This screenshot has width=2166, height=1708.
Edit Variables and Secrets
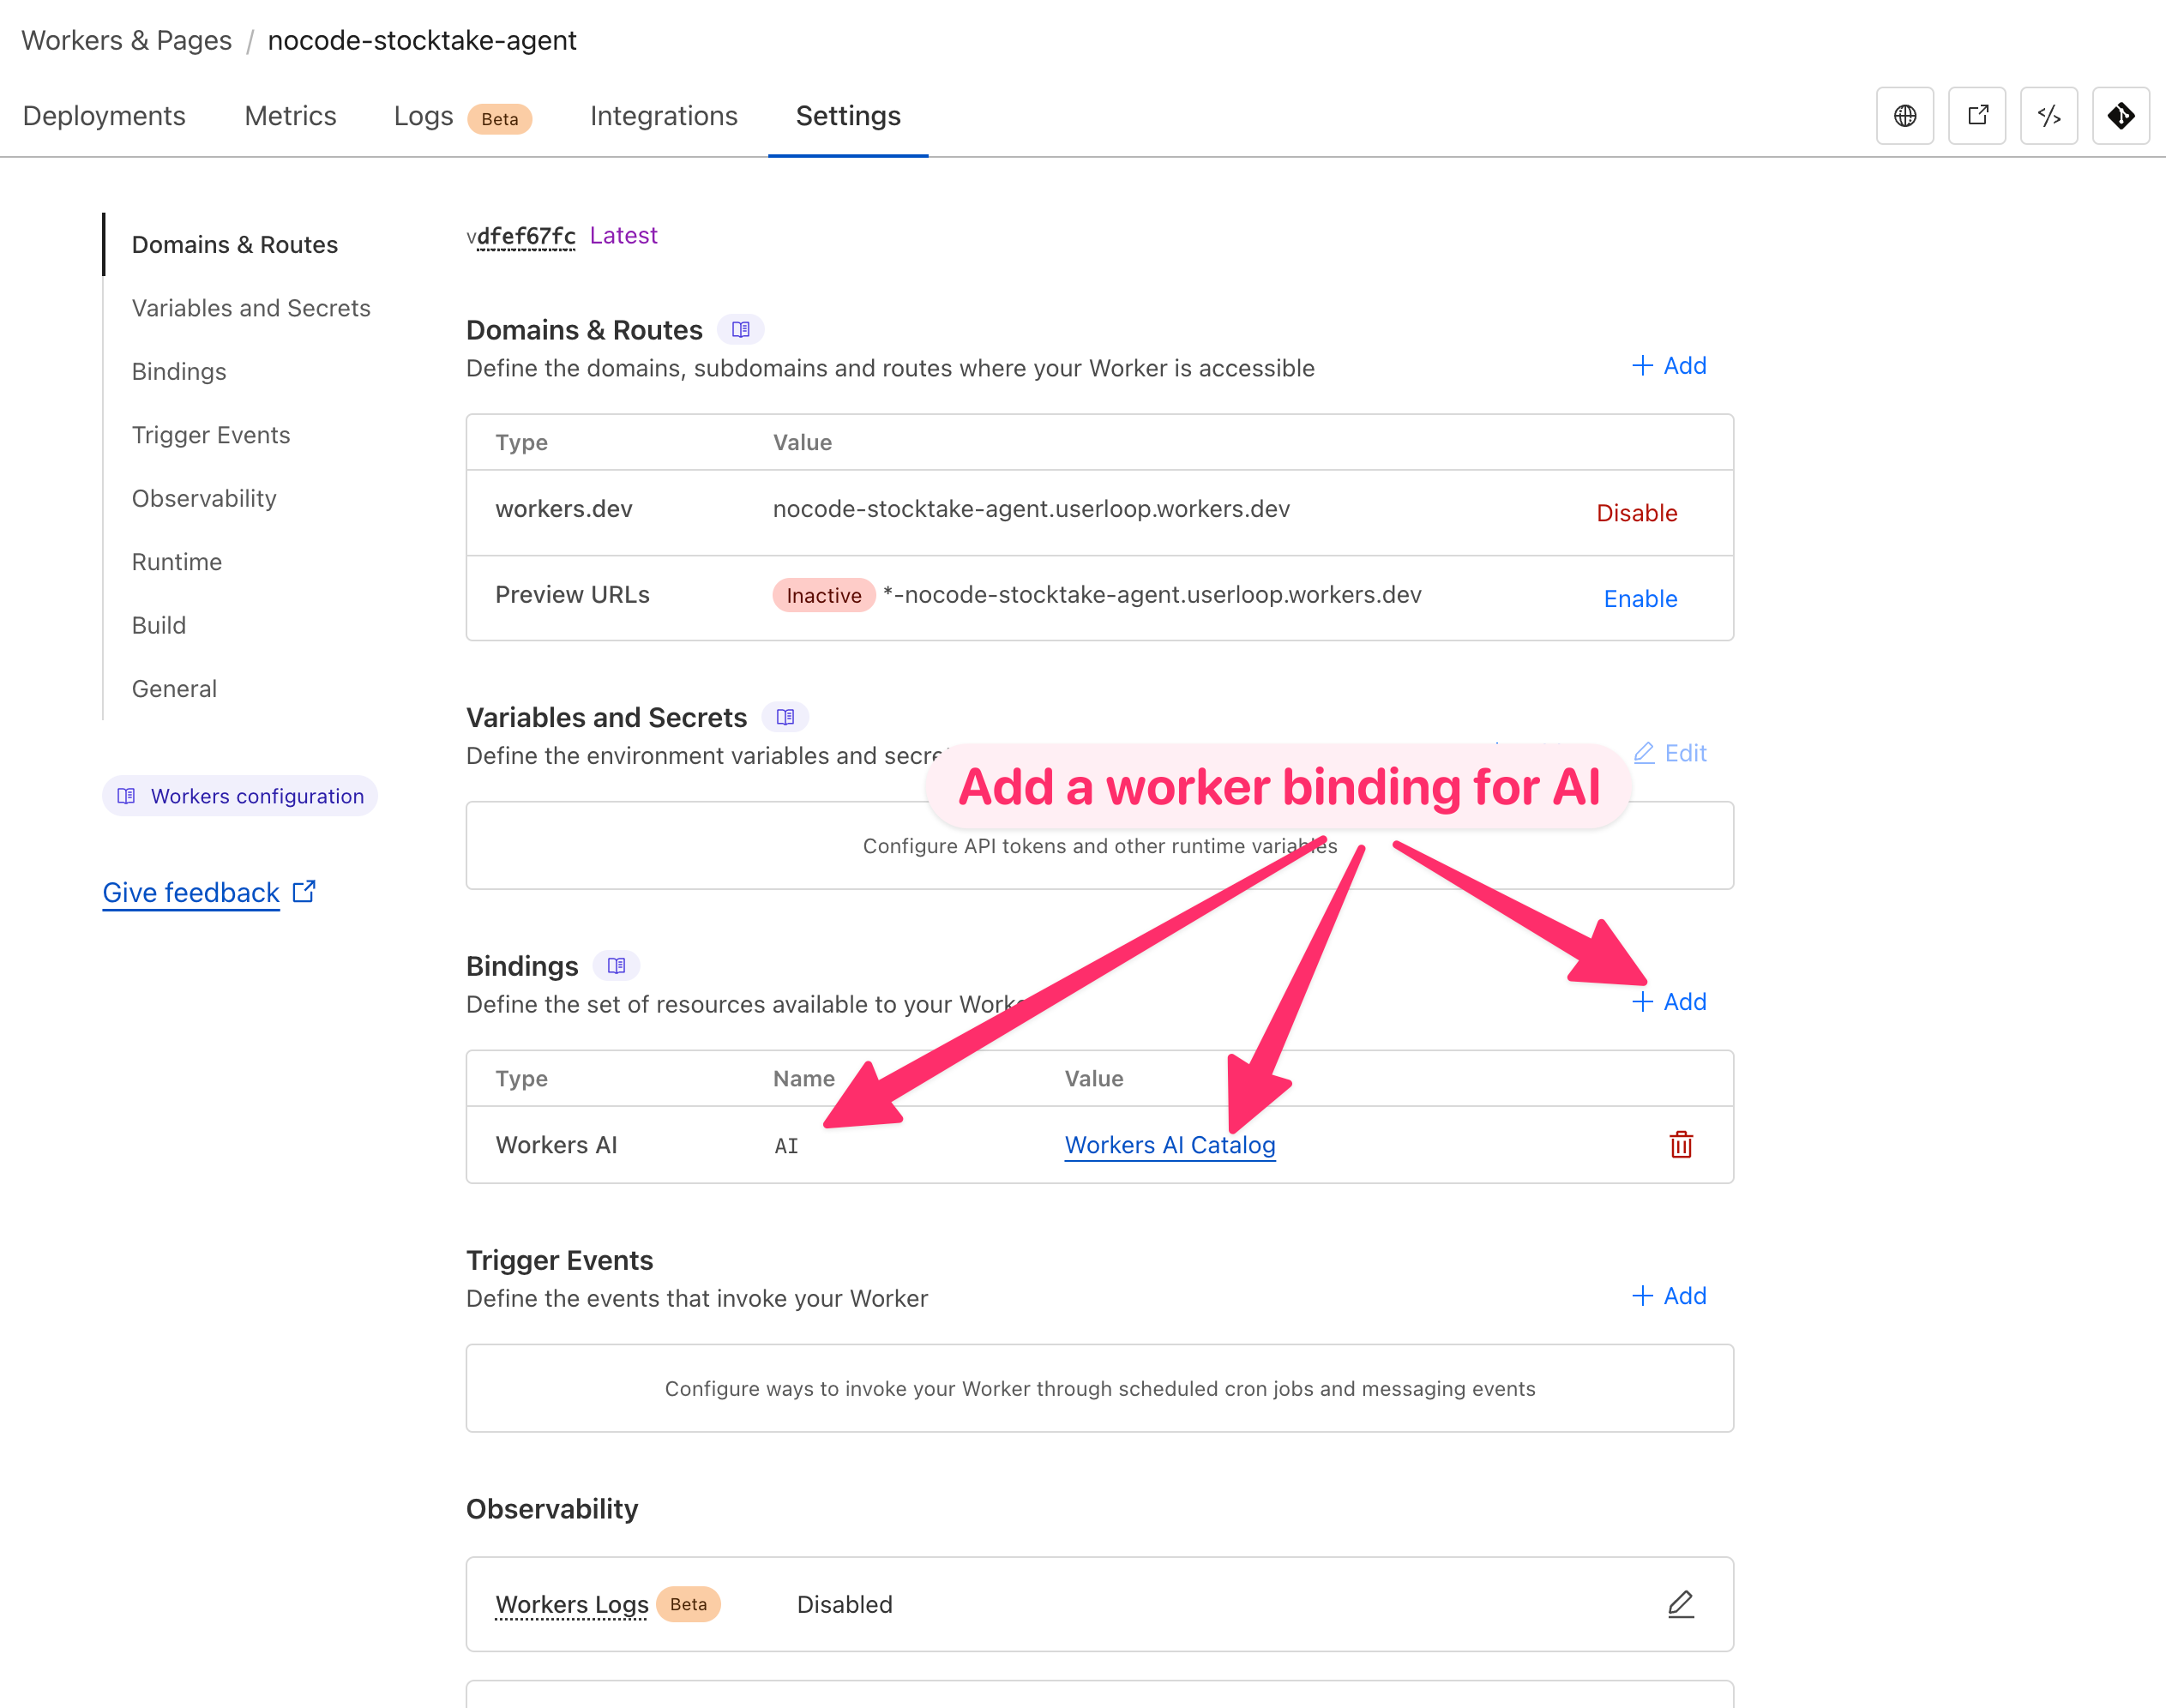(1670, 753)
